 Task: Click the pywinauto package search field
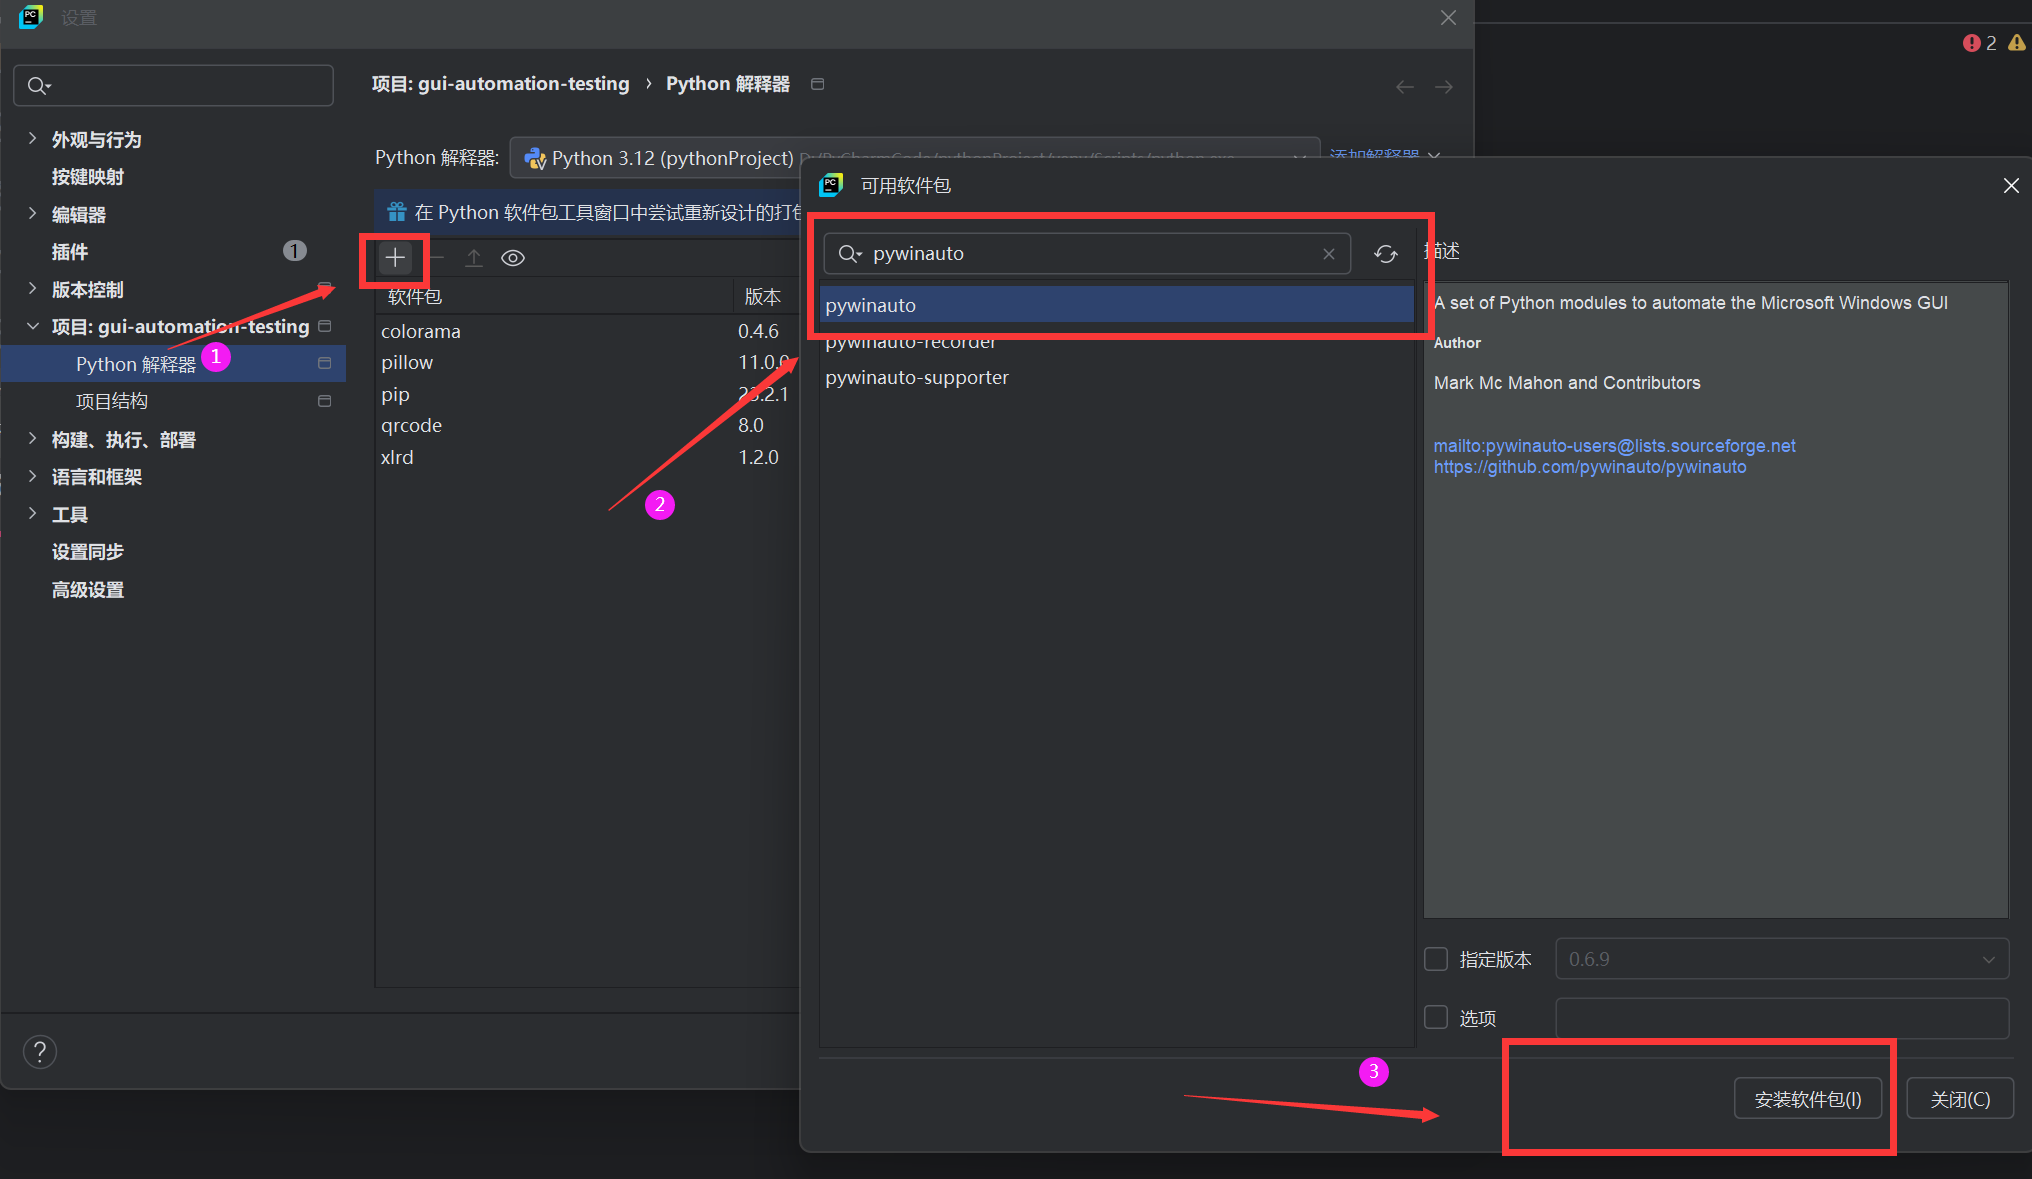pyautogui.click(x=1087, y=254)
